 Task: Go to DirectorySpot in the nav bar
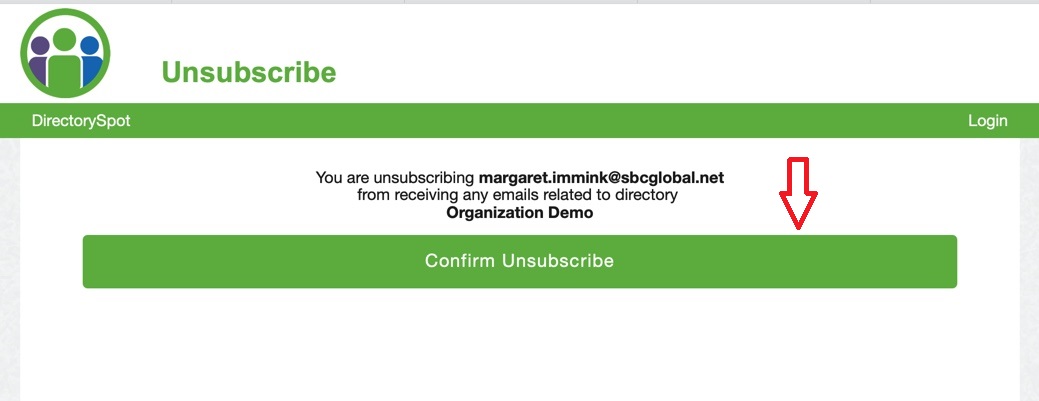(x=81, y=121)
